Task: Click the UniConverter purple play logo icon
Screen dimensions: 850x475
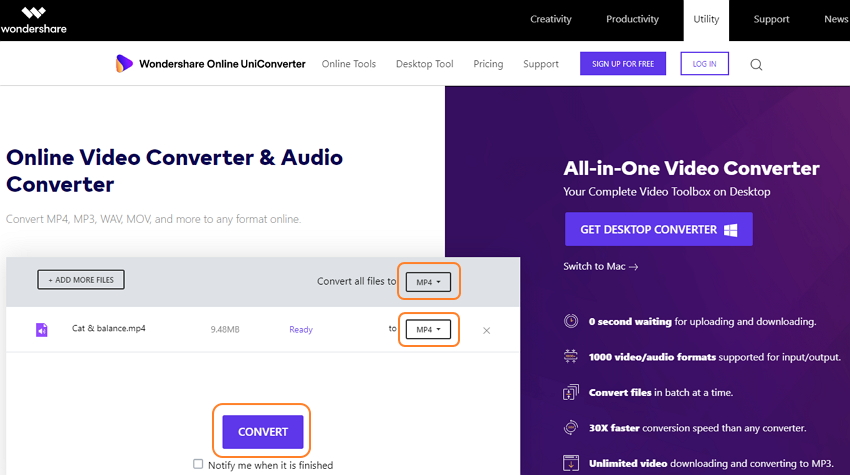Action: [124, 63]
